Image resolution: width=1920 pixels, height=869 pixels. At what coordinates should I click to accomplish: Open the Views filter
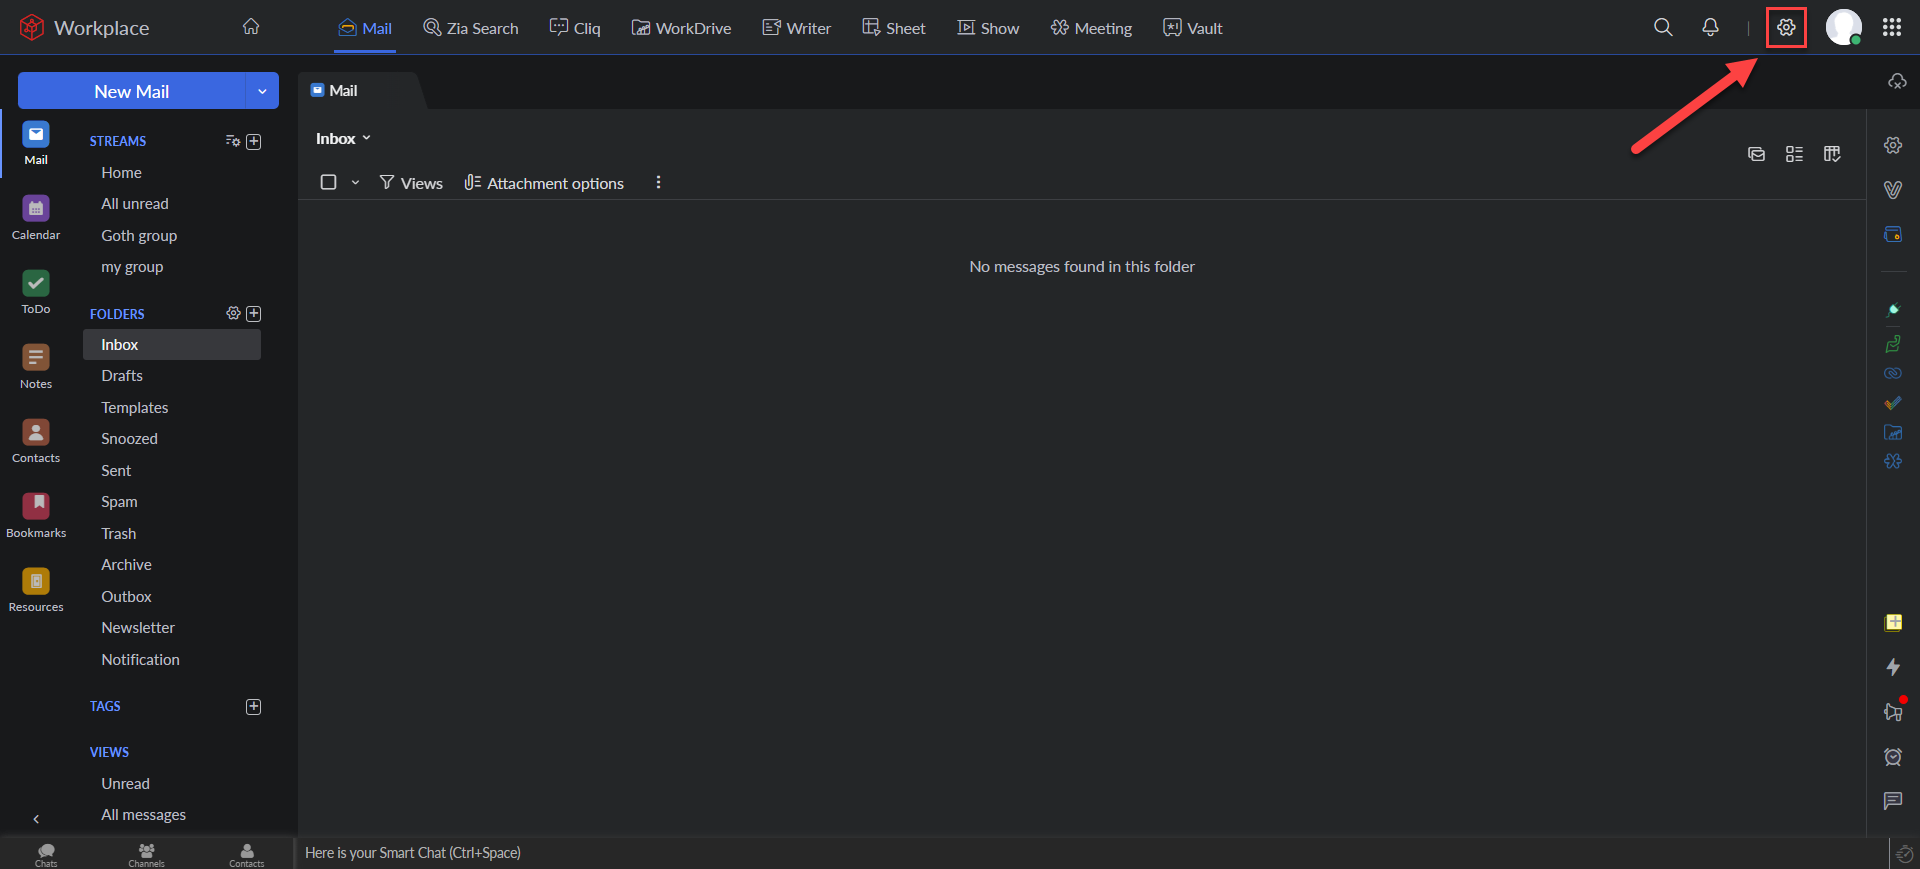(x=411, y=183)
